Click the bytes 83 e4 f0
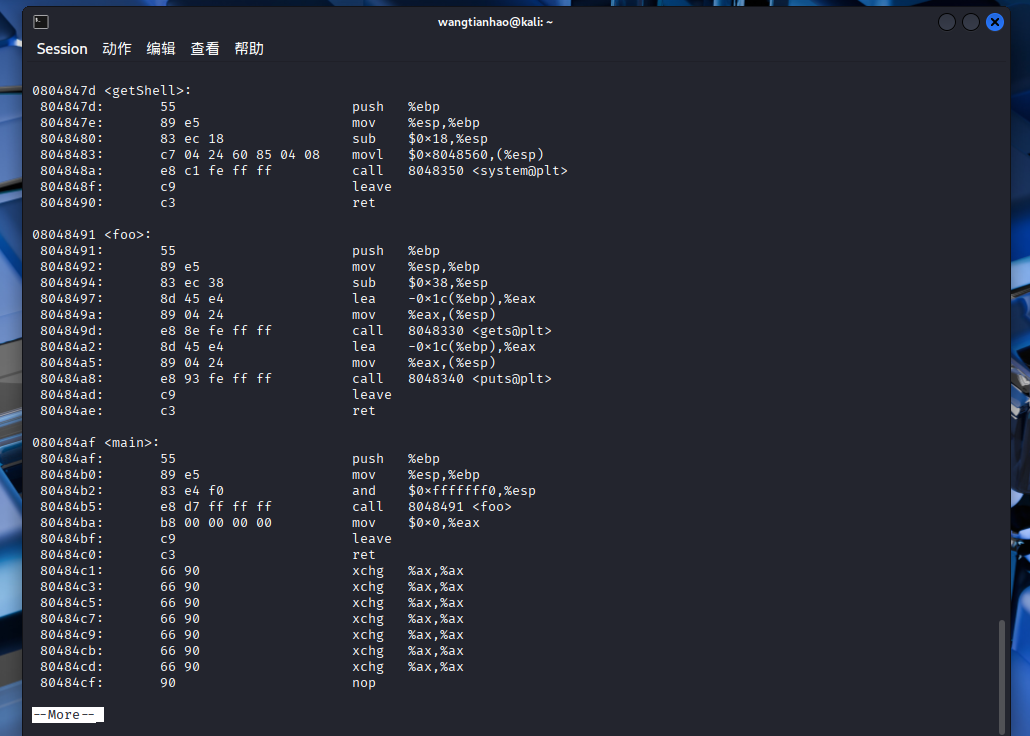The image size is (1030, 736). pyautogui.click(x=192, y=491)
